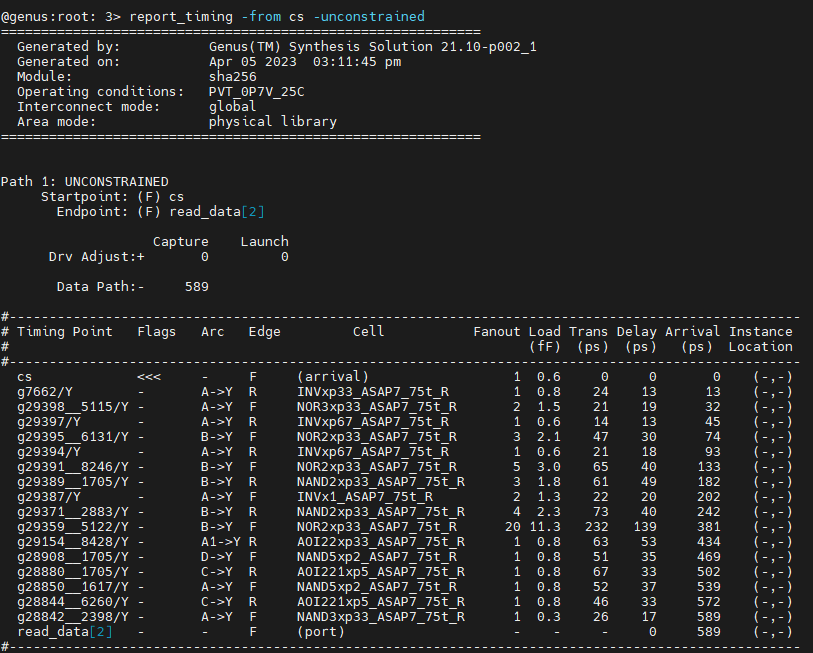
Task: Click cell NOR3xp33_ASAP7_75t_R
Action: click(x=377, y=407)
